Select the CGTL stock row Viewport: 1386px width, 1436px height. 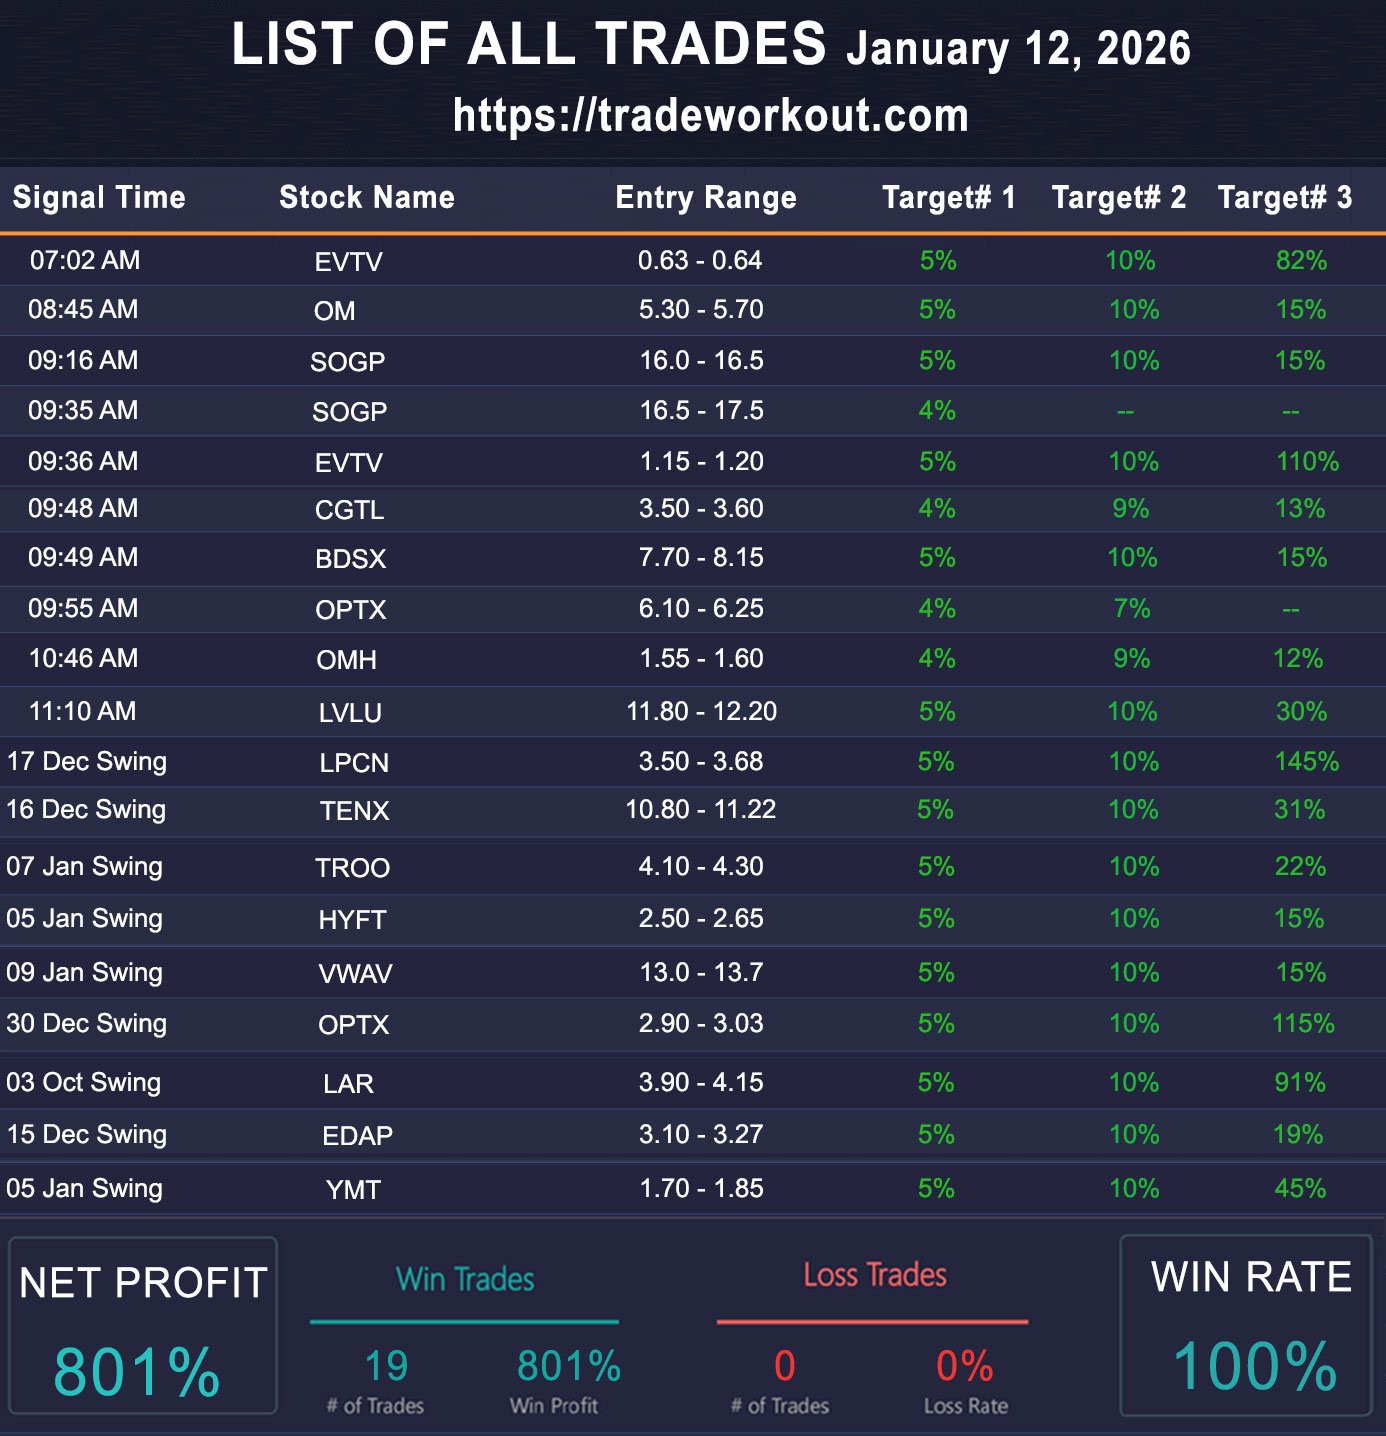coord(349,510)
